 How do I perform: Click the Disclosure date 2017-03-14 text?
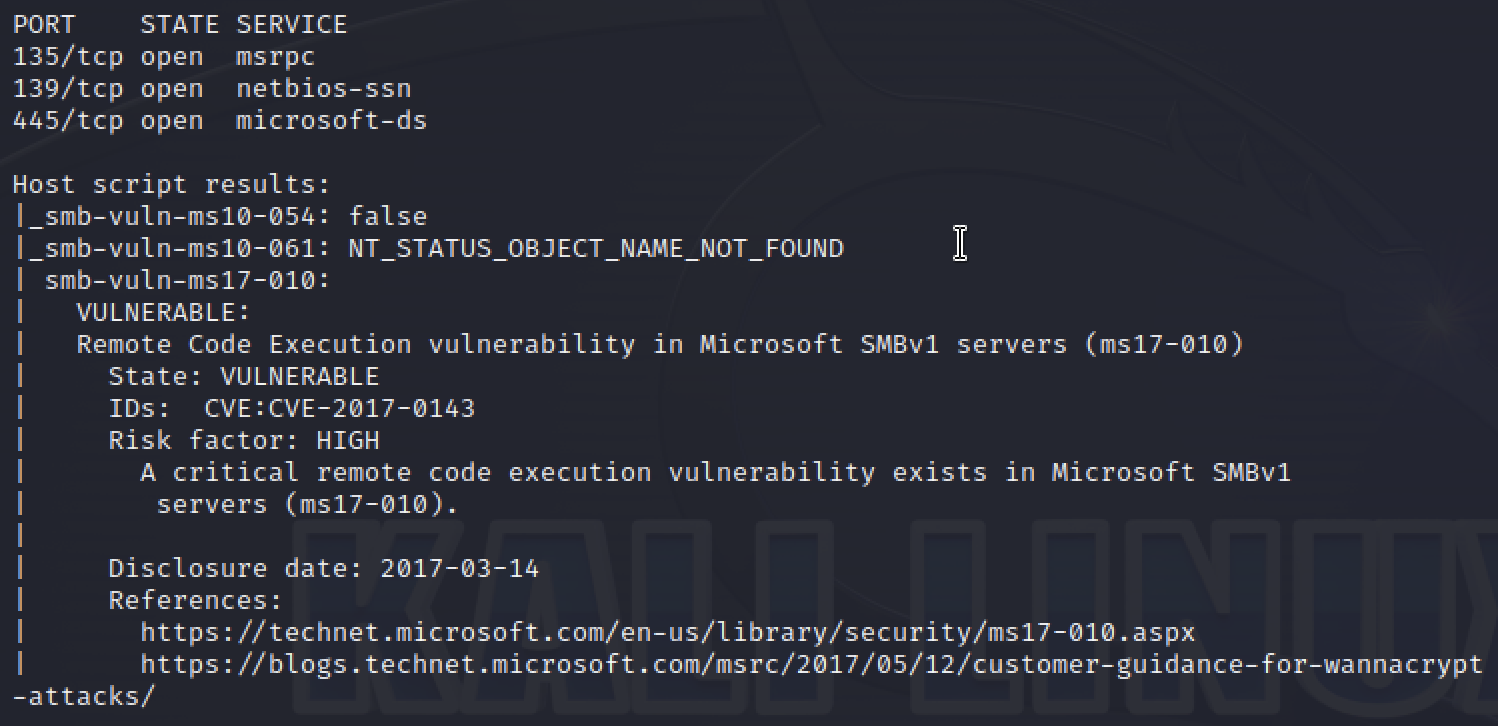[x=324, y=569]
